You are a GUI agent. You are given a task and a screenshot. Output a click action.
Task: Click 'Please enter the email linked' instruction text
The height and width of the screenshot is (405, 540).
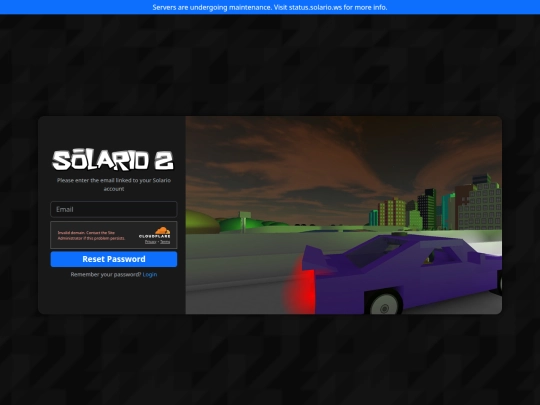[x=114, y=185]
